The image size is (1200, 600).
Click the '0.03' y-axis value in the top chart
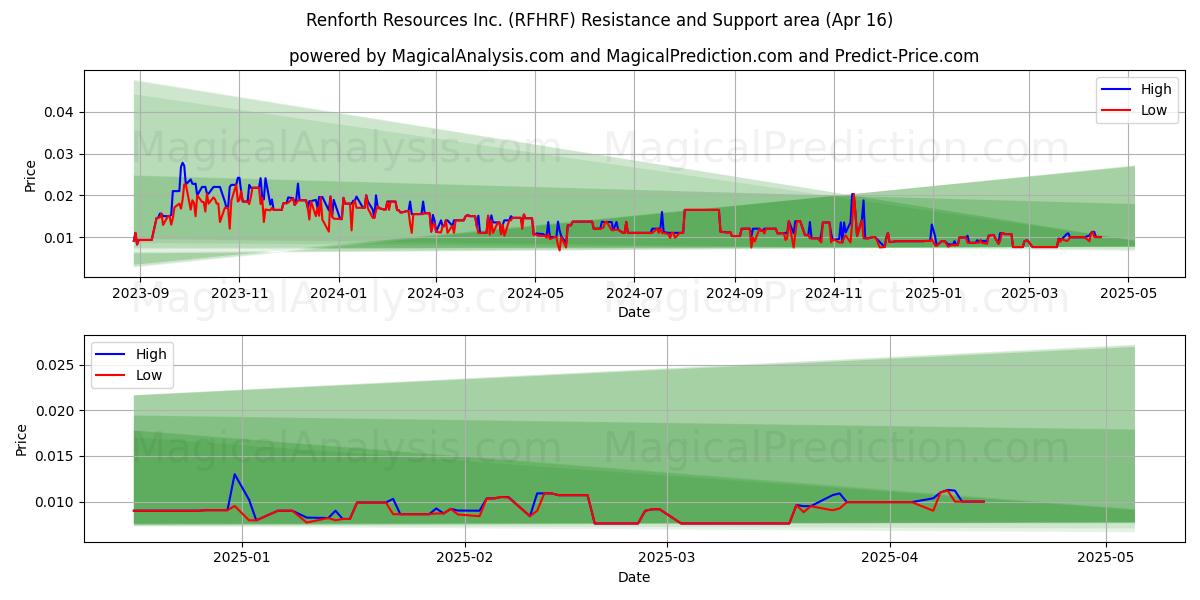point(59,154)
